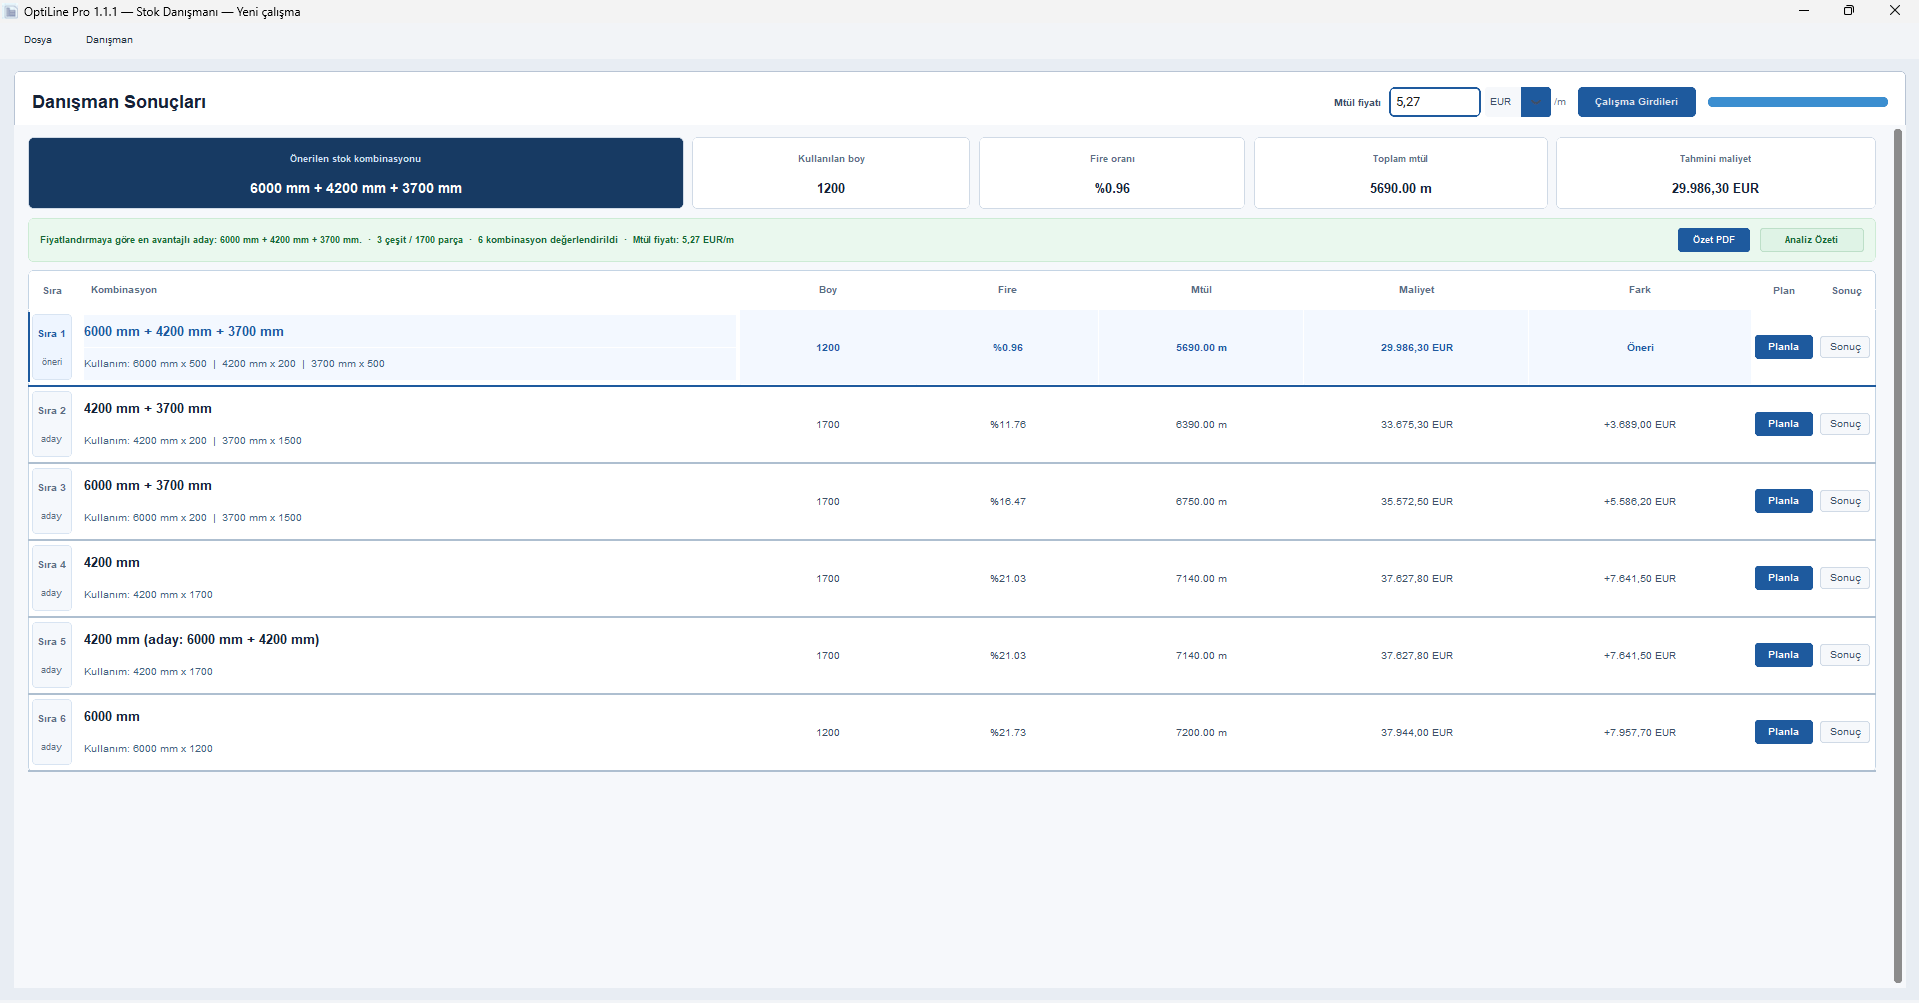Select the Sıra 4 rank badge

point(52,578)
